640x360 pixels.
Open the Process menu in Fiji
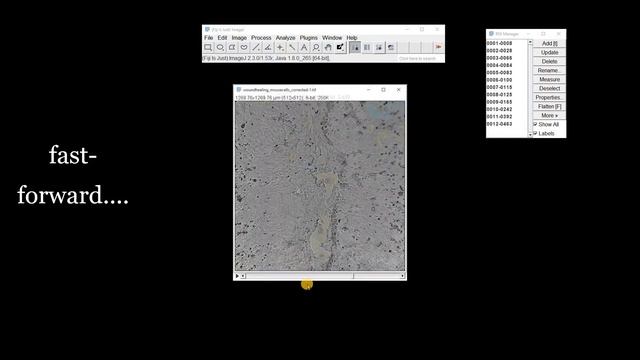click(x=261, y=38)
